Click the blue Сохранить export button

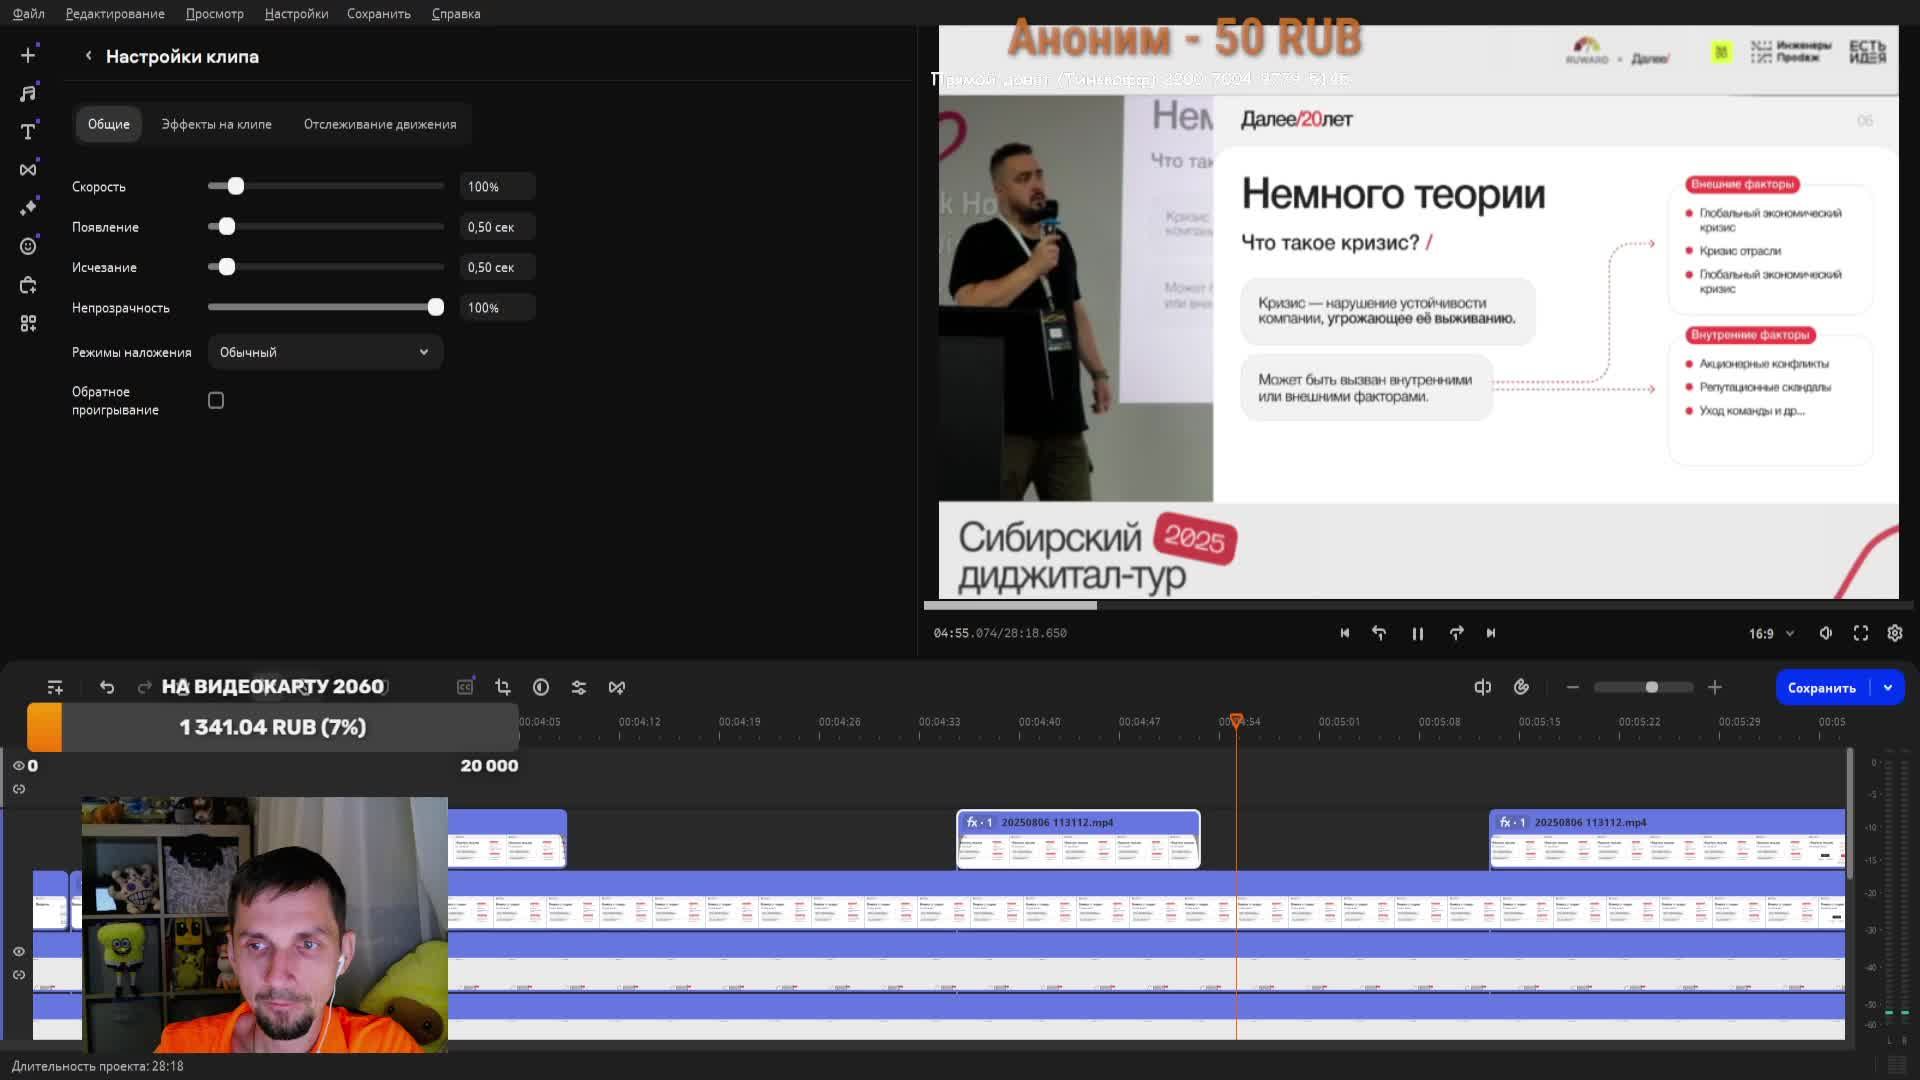point(1821,687)
